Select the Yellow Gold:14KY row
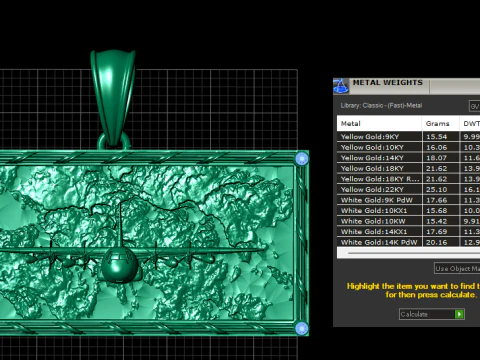The height and width of the screenshot is (360, 480). 409,158
